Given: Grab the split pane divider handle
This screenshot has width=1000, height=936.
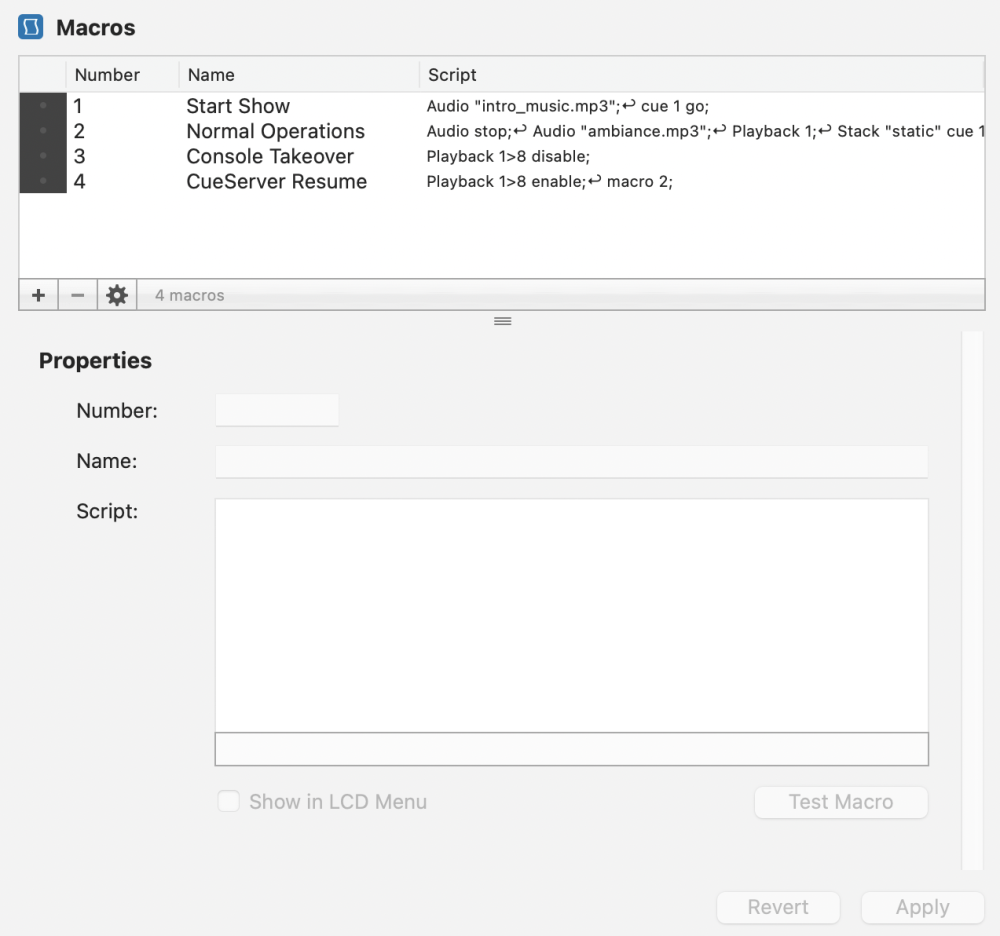Looking at the screenshot, I should [503, 321].
